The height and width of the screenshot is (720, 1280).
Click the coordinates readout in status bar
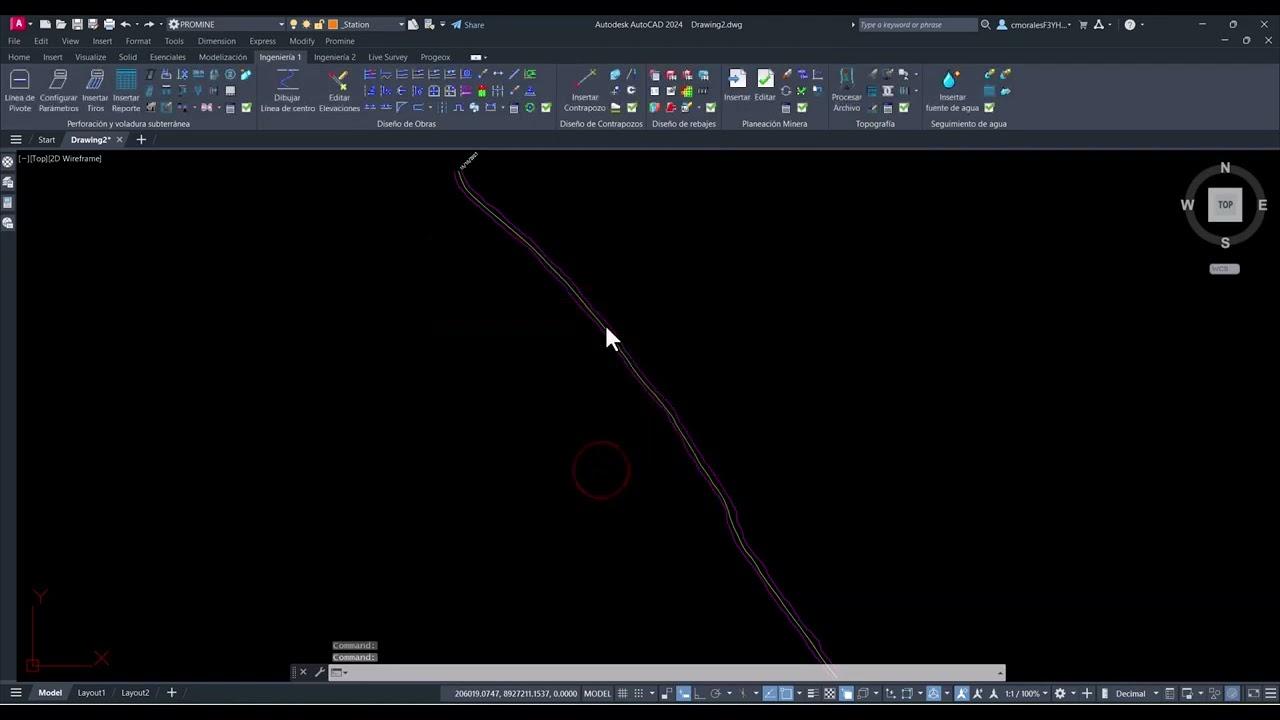(x=516, y=693)
